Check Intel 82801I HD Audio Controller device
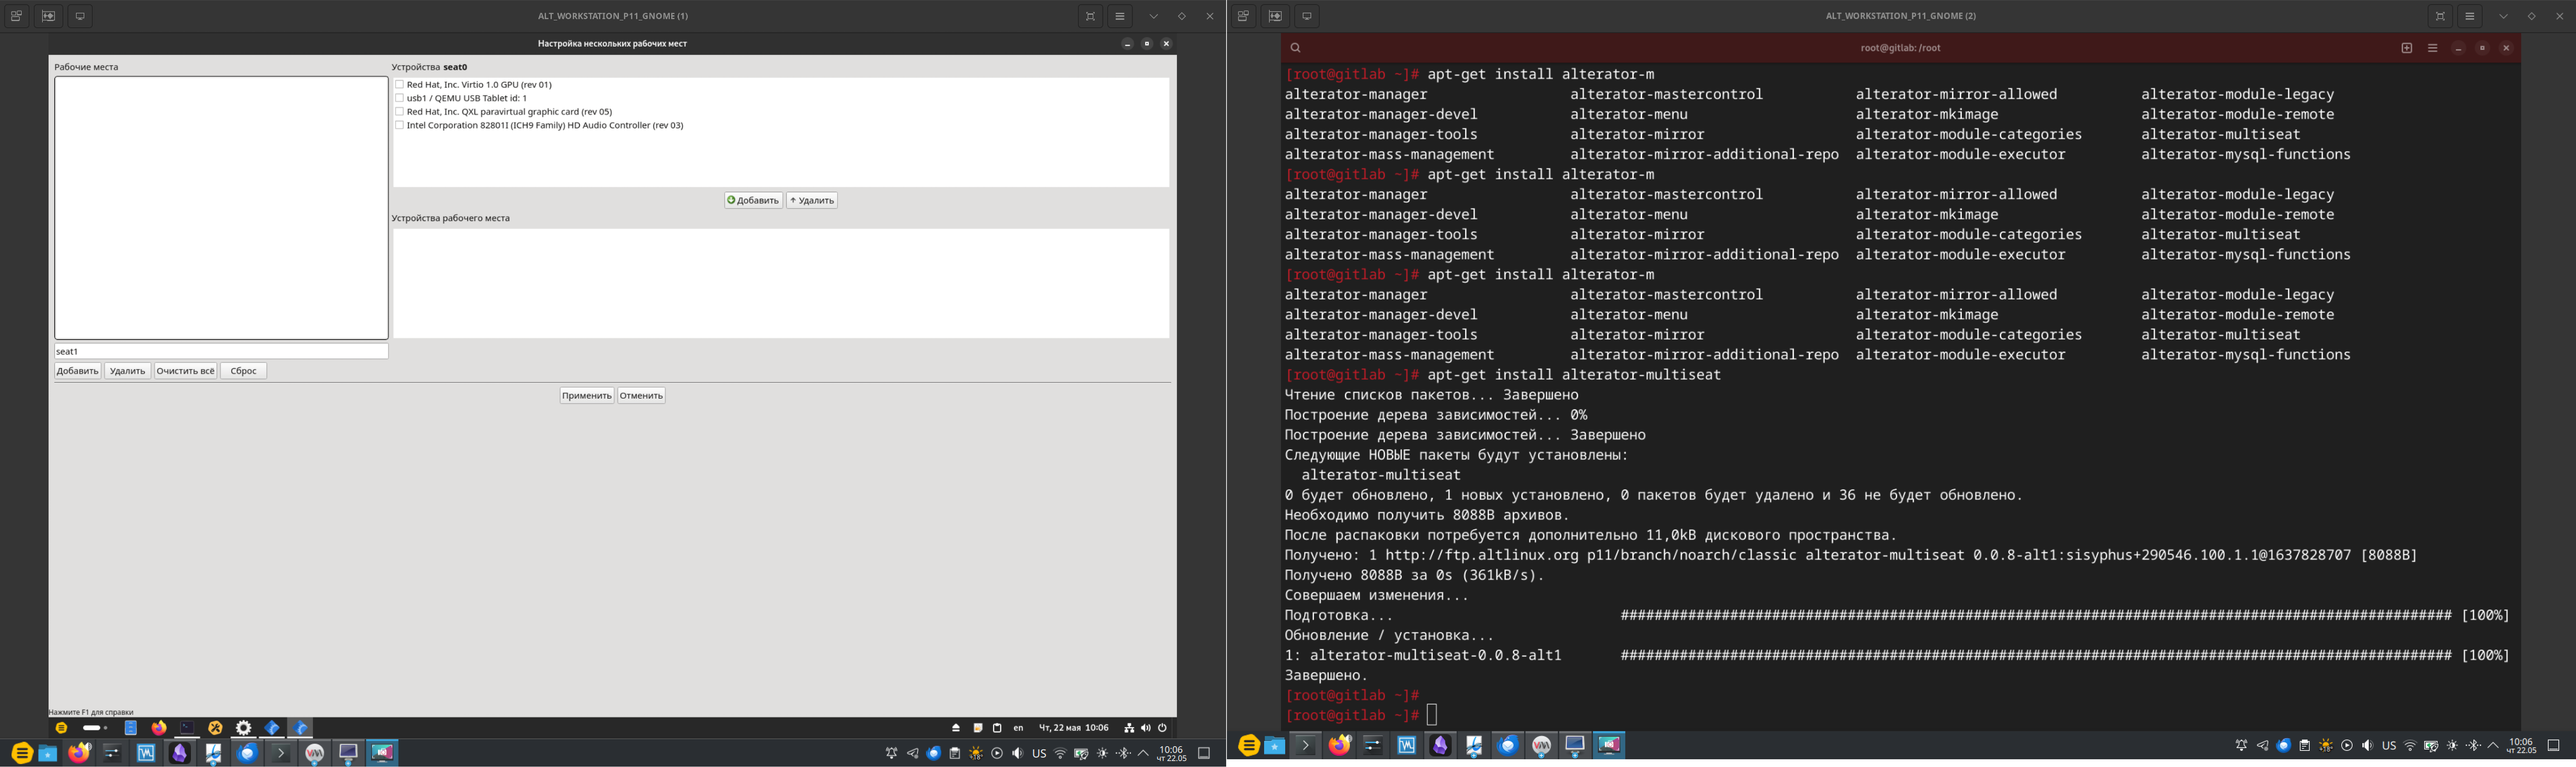This screenshot has height=767, width=2576. point(399,125)
